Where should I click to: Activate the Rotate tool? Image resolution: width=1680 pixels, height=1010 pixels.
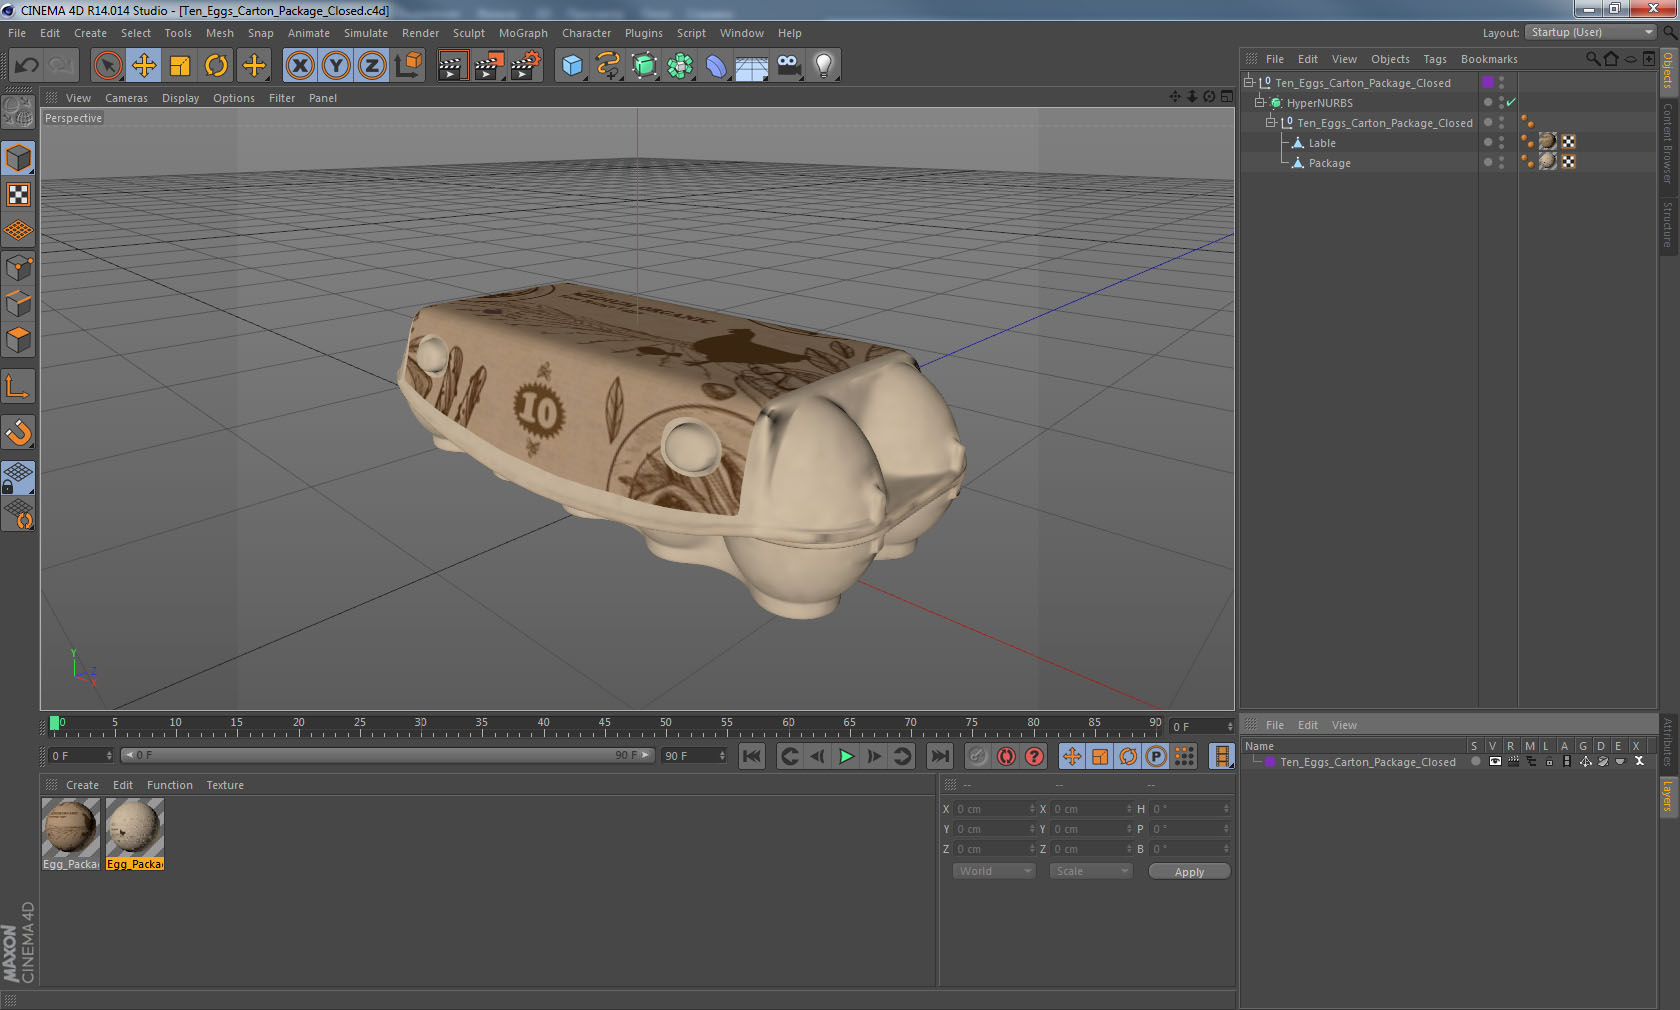(x=216, y=66)
